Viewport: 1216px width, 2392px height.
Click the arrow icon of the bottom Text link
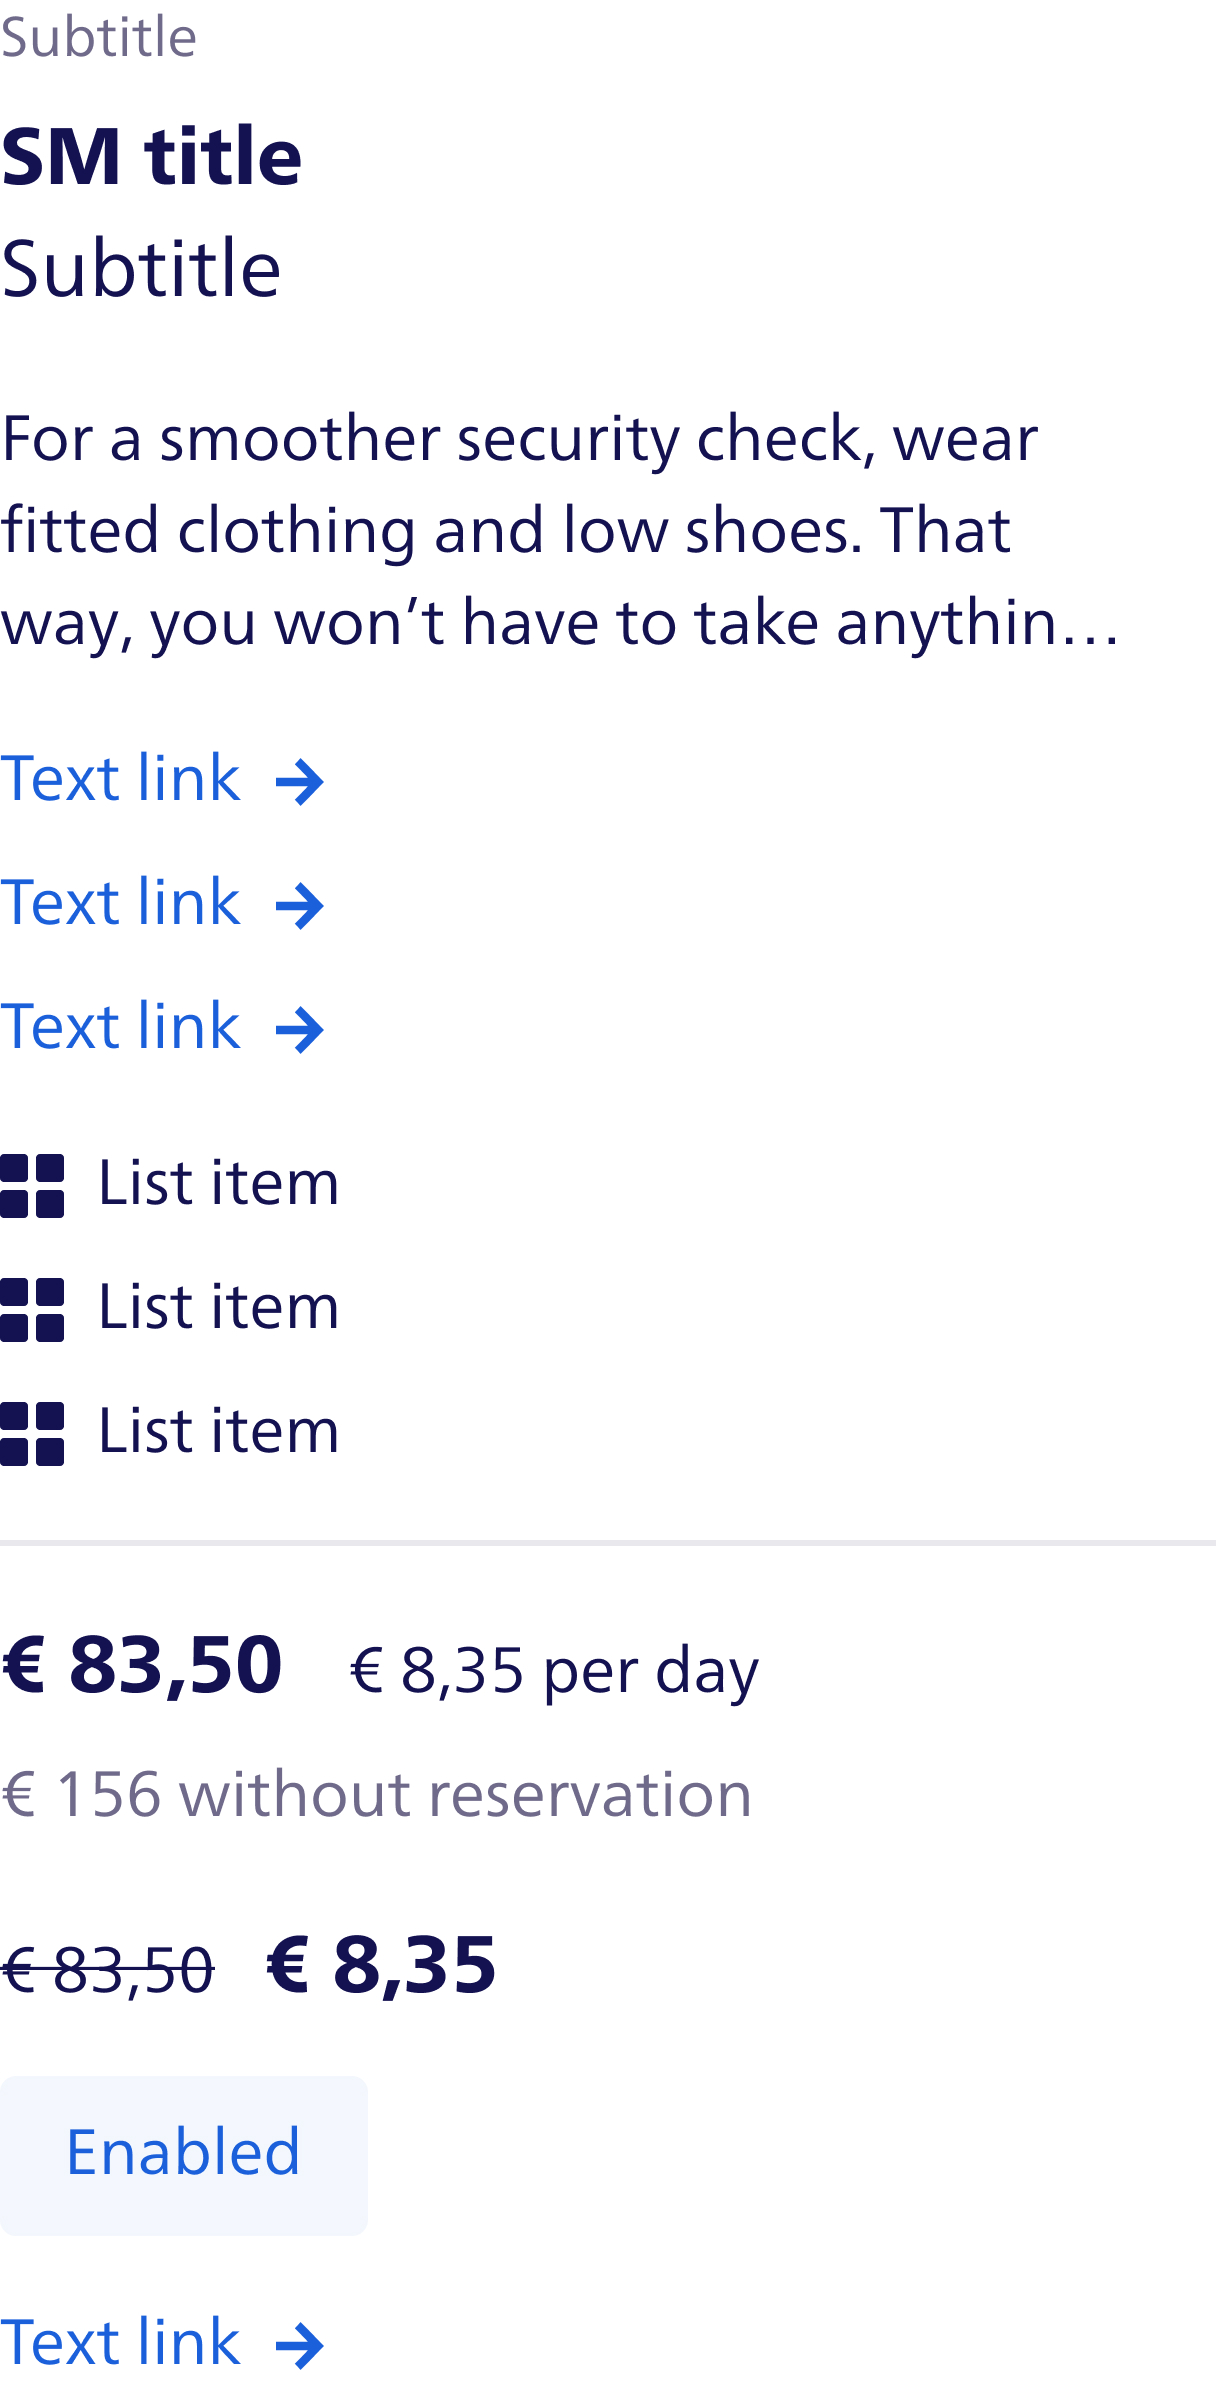click(300, 2346)
